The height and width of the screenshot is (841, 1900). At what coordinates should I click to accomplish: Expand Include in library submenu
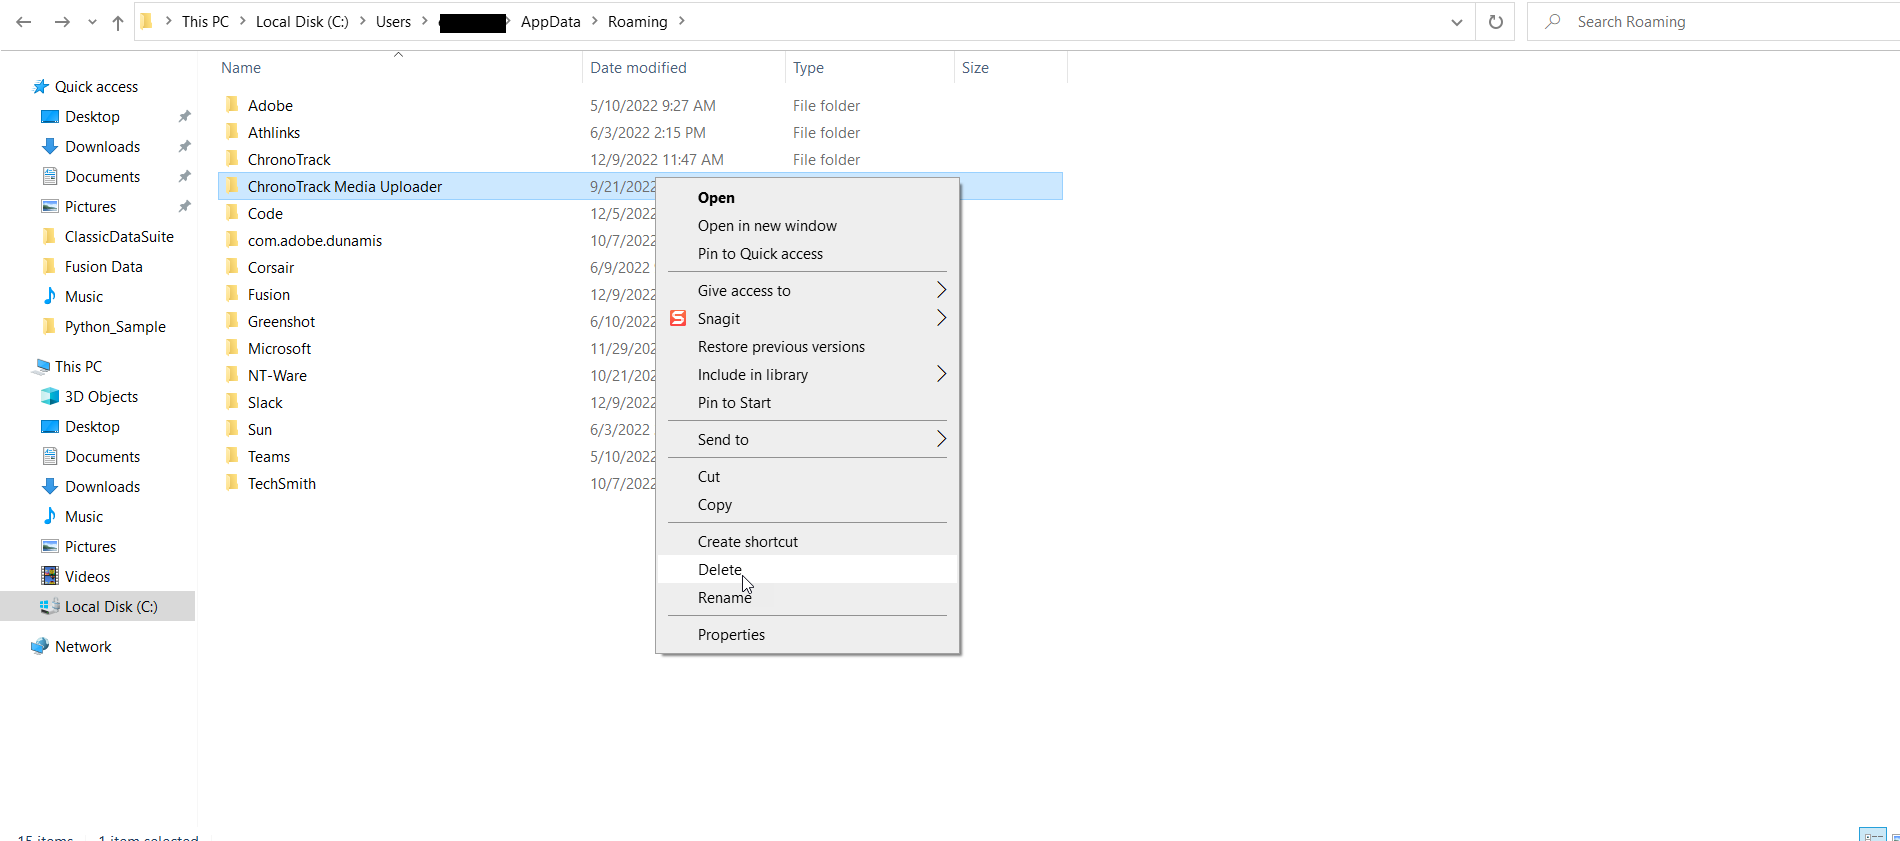pos(807,375)
